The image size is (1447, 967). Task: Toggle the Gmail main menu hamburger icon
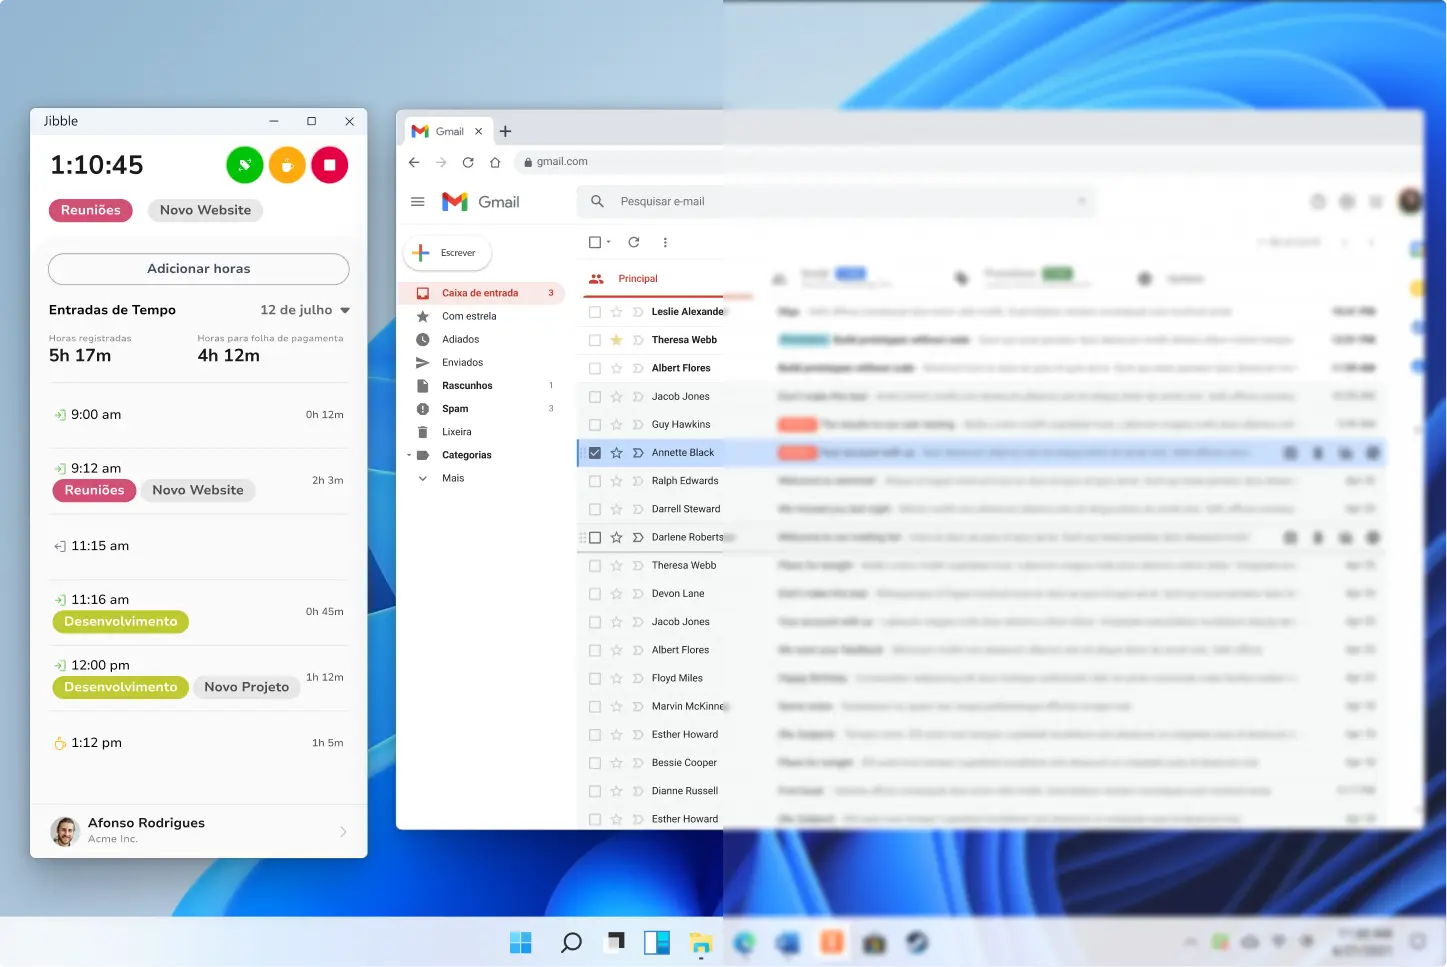pyautogui.click(x=418, y=202)
